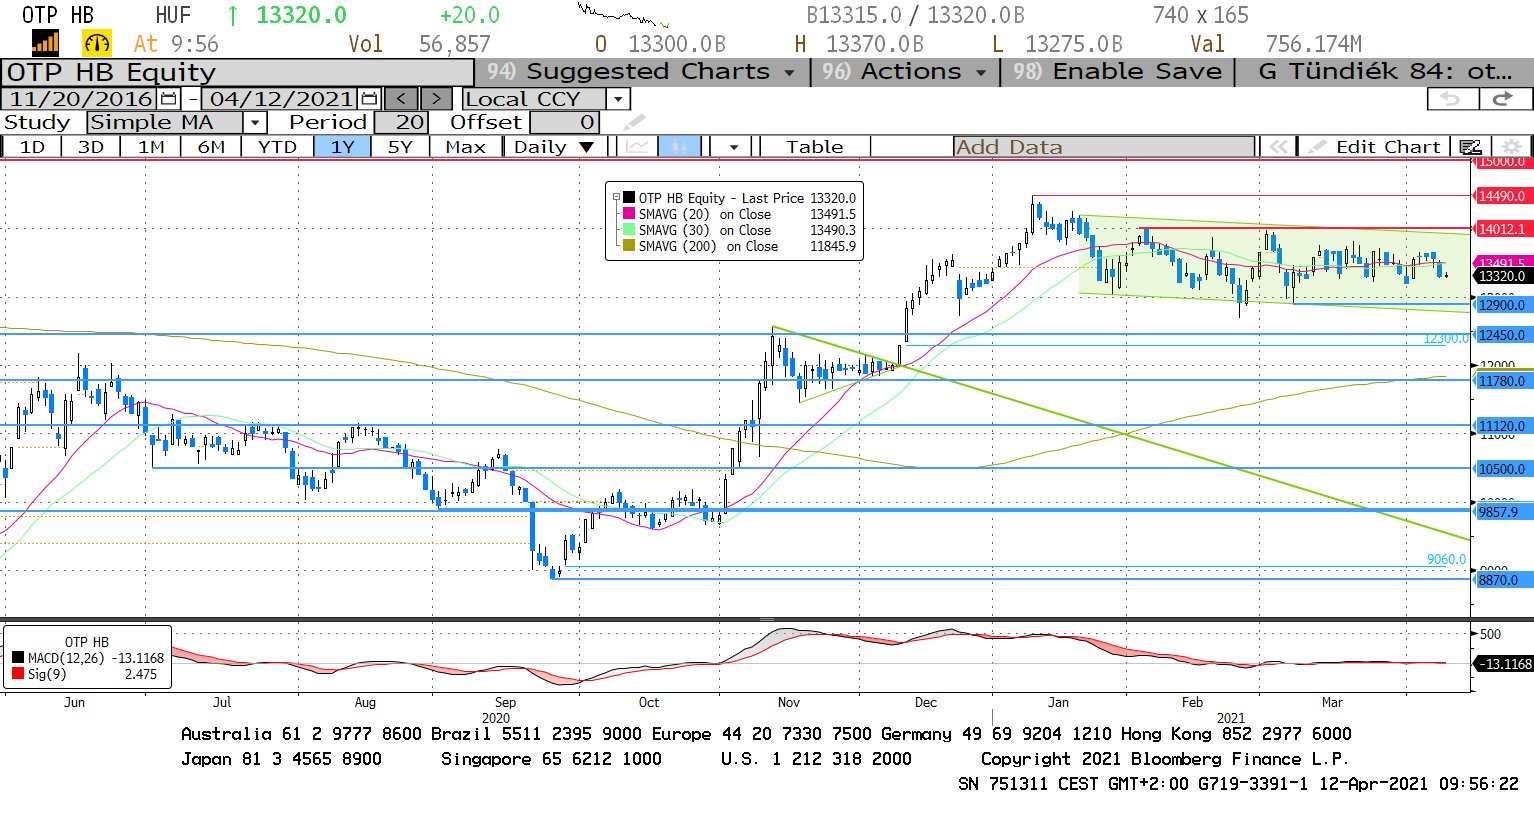Viewport: 1534px width, 813px height.
Task: Click the Edit Chart button
Action: click(x=1373, y=147)
